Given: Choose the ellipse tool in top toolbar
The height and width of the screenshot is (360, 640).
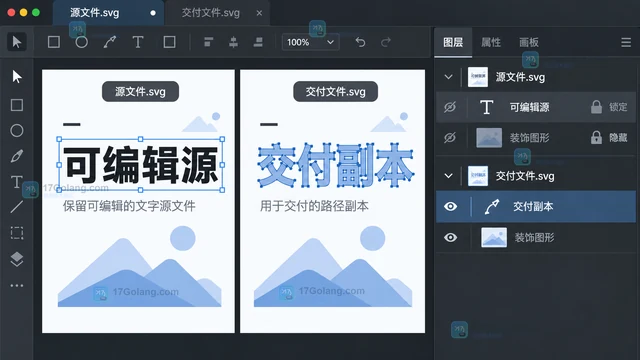Looking at the screenshot, I should coord(81,42).
